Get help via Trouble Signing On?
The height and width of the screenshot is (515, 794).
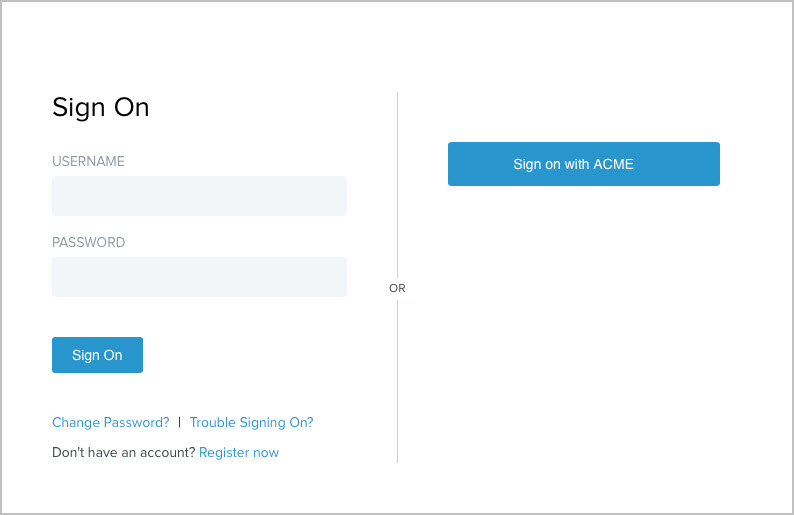[251, 422]
